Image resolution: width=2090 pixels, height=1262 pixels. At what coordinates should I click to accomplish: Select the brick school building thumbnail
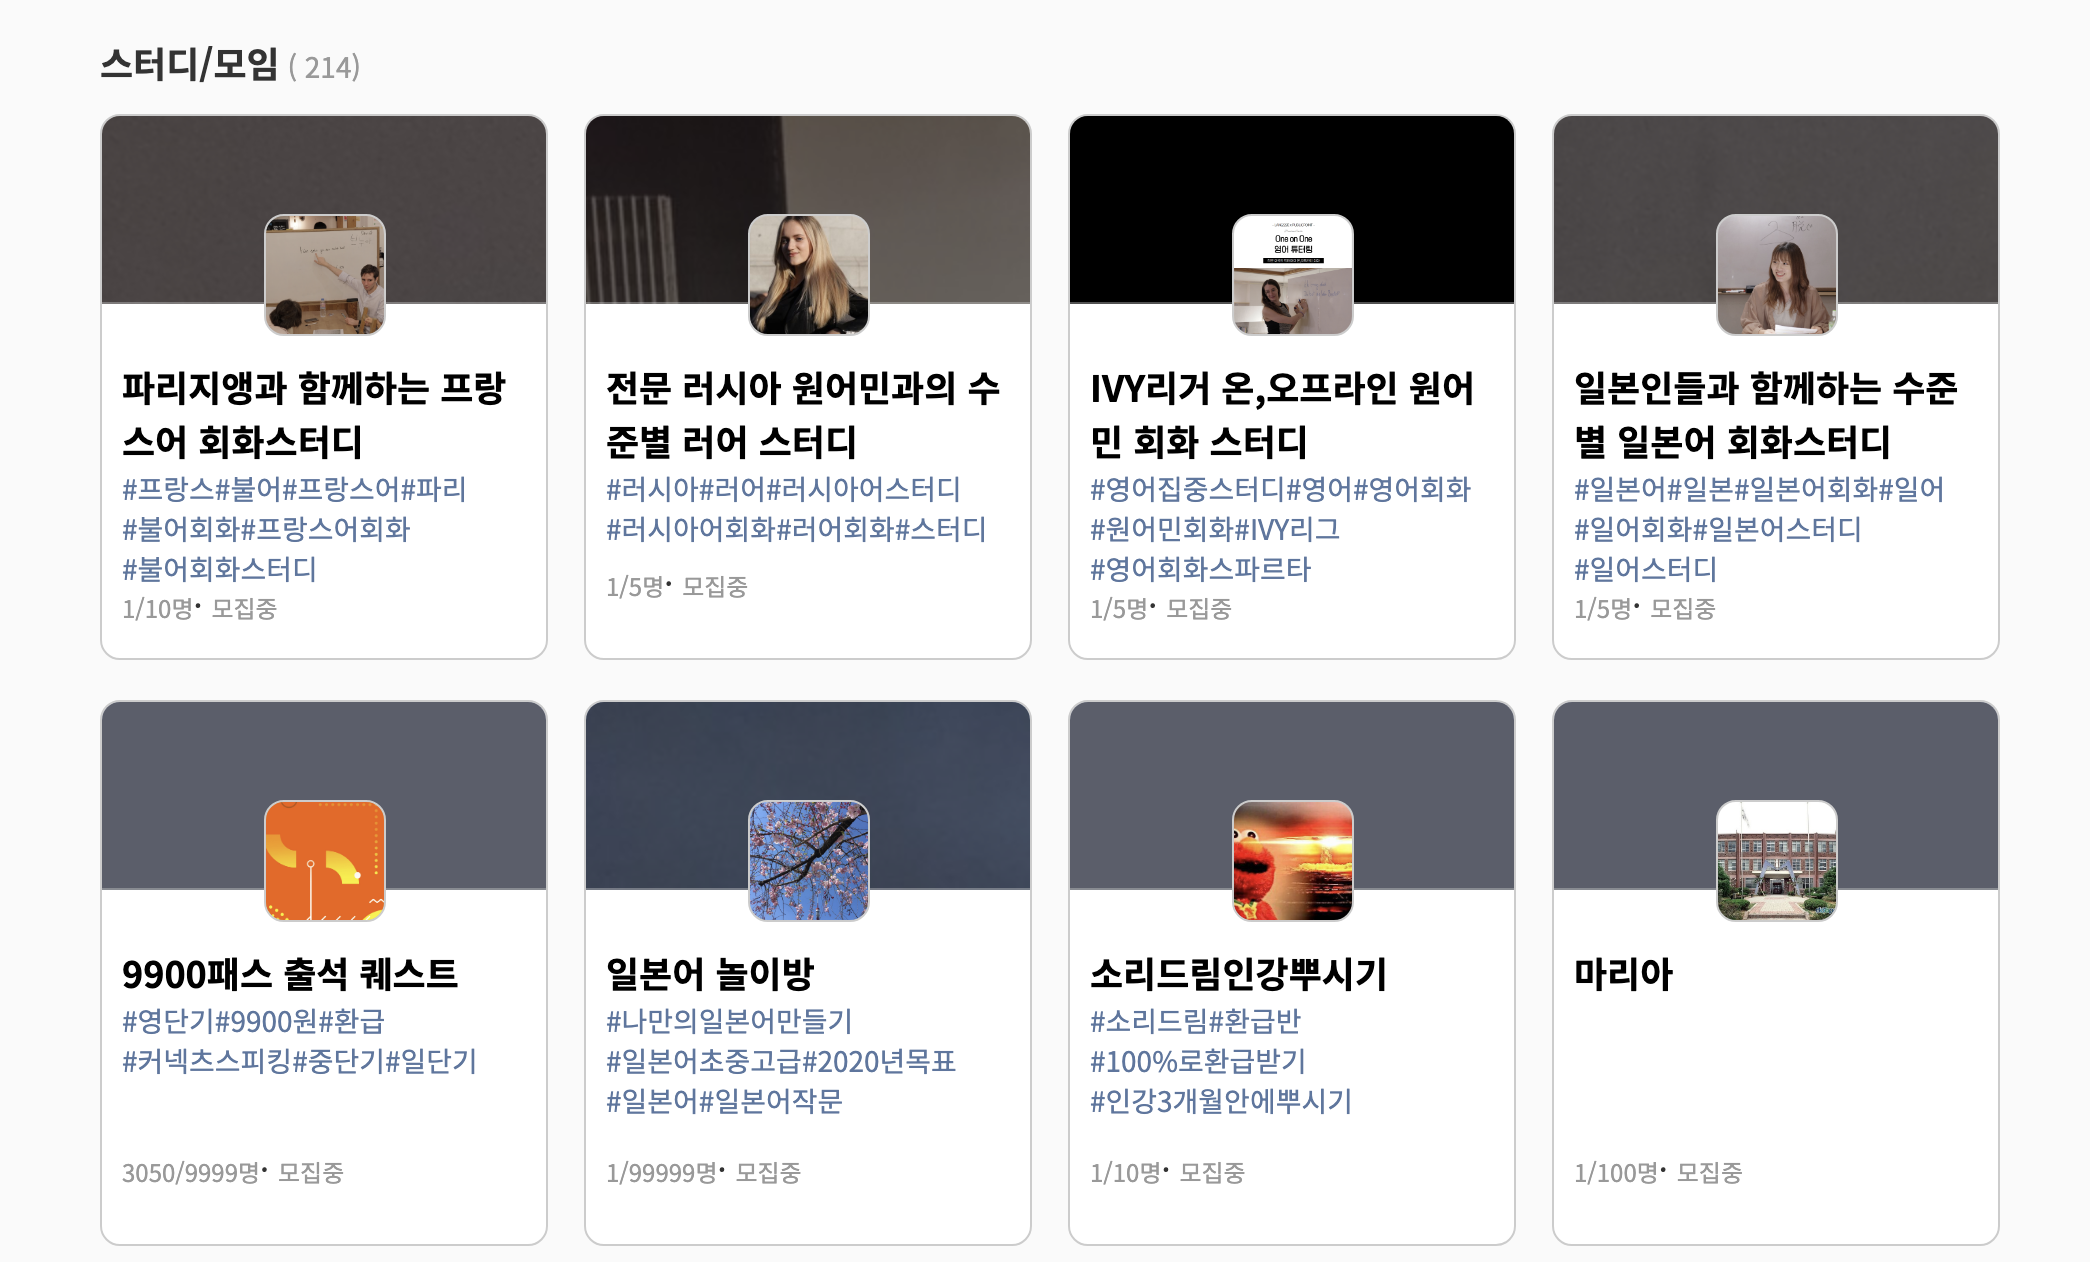point(1776,860)
